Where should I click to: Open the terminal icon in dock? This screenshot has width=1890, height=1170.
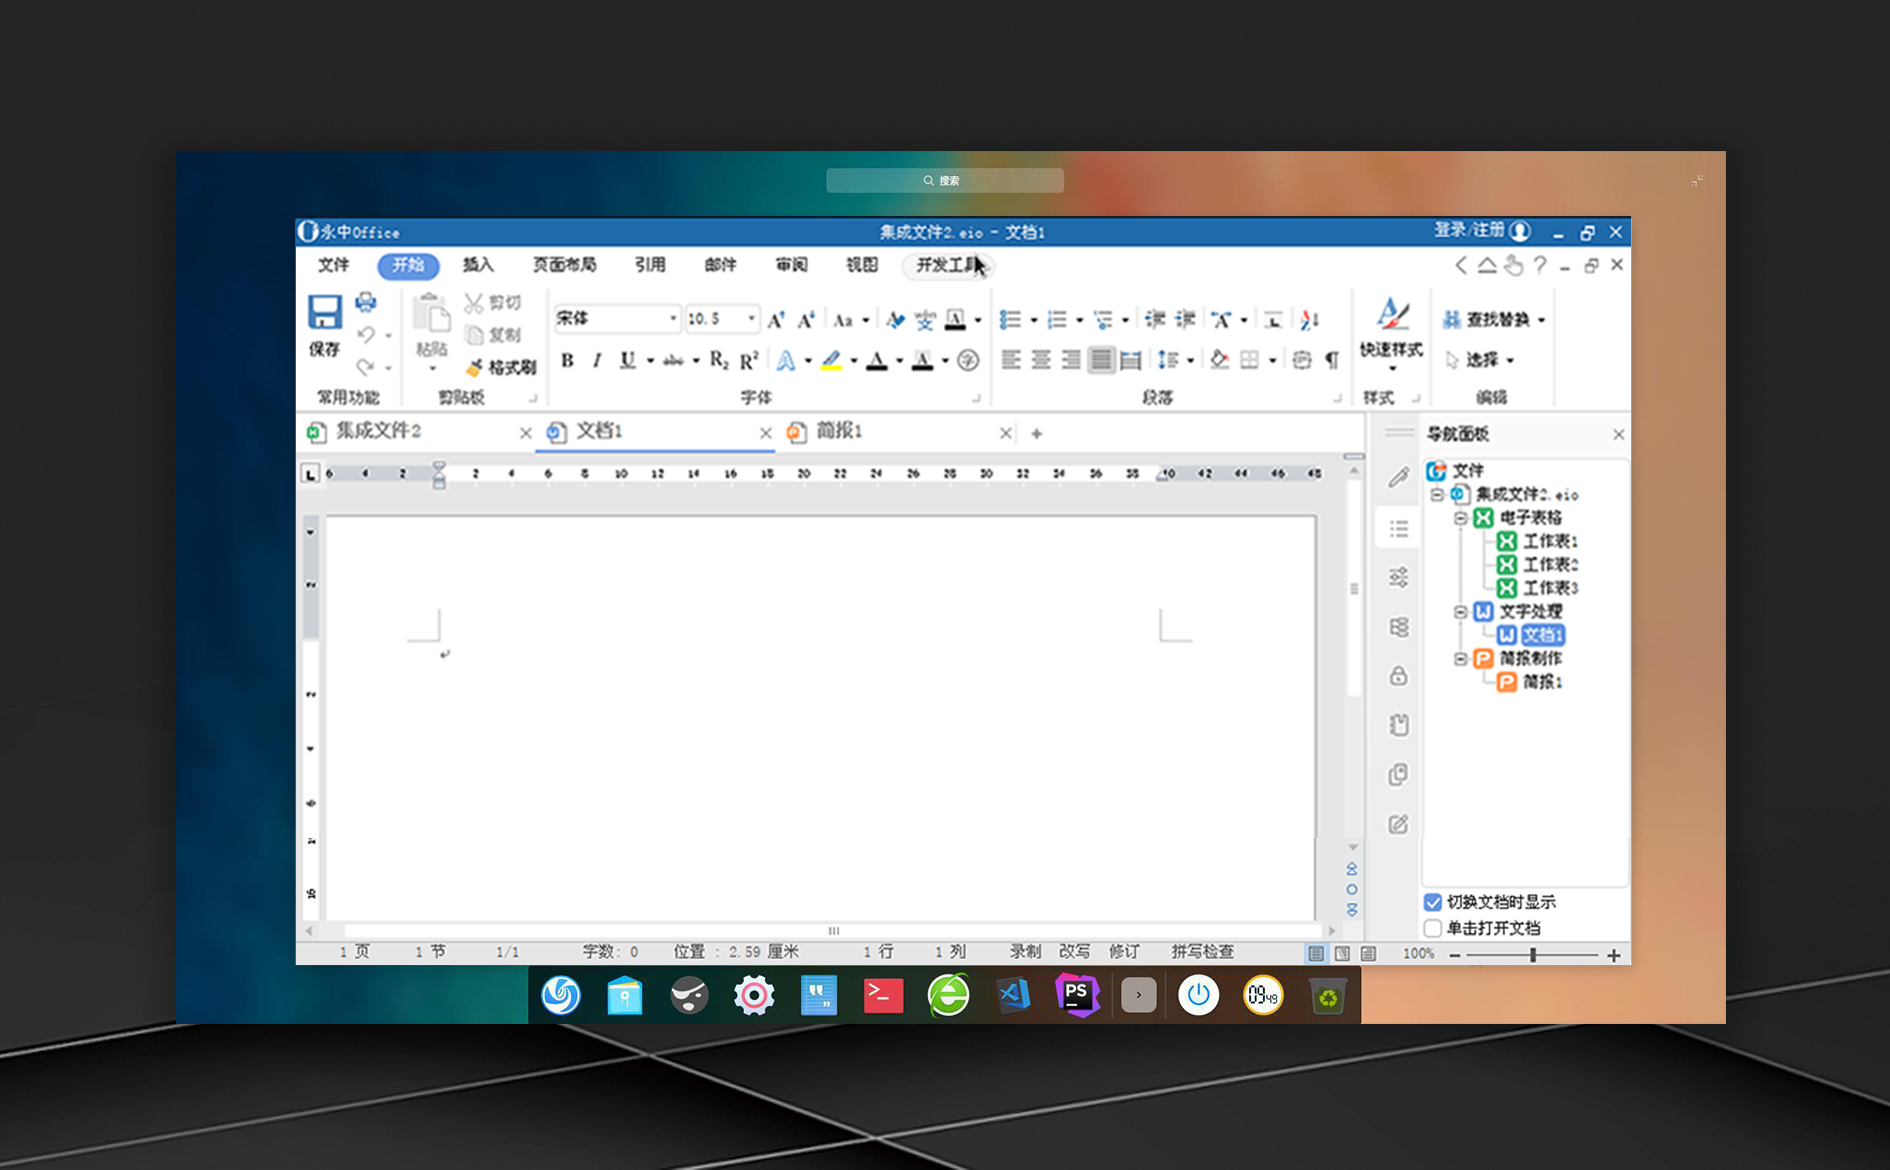(883, 995)
